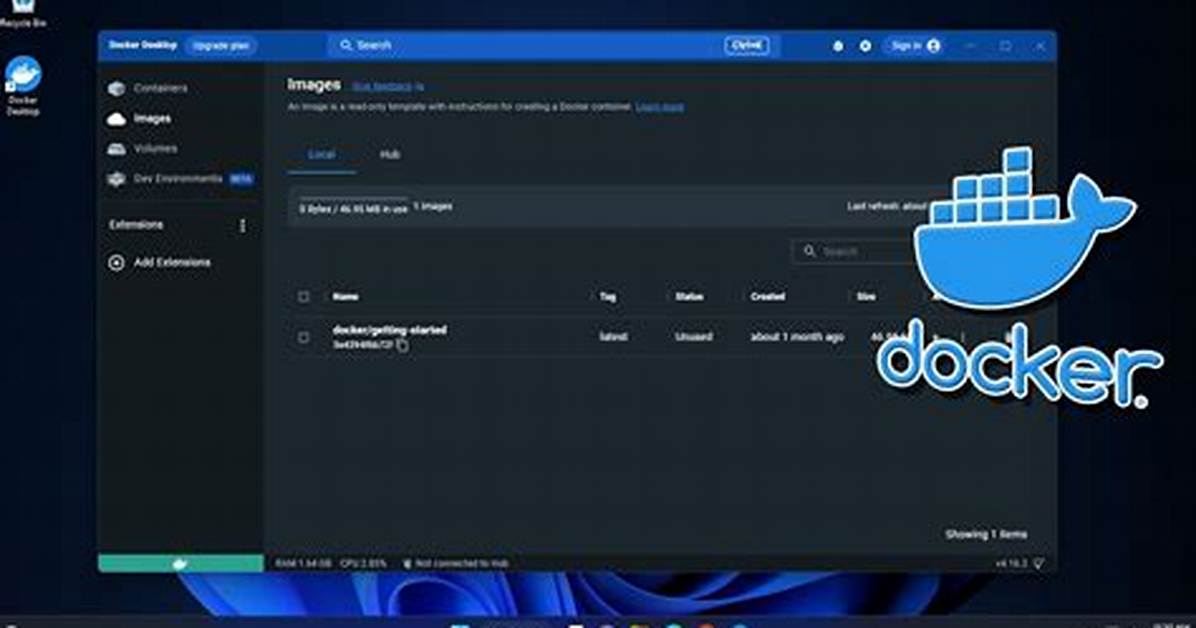
Task: Click the RAM usage status text
Action: pyautogui.click(x=304, y=564)
